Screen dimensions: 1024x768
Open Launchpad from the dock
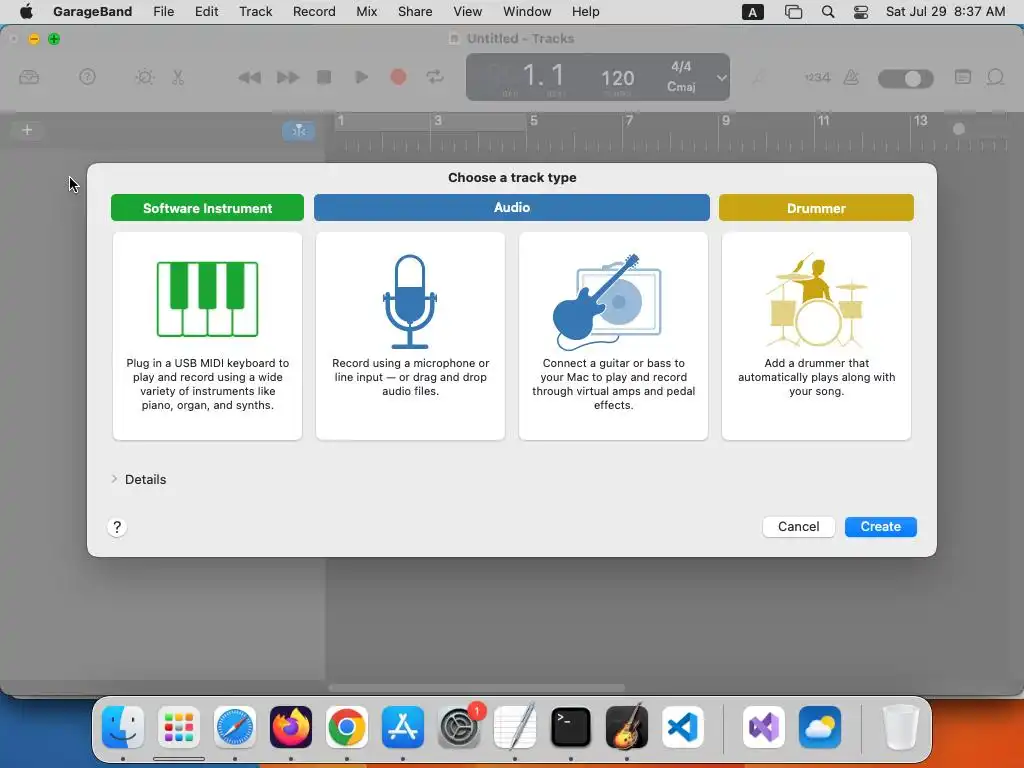[179, 728]
